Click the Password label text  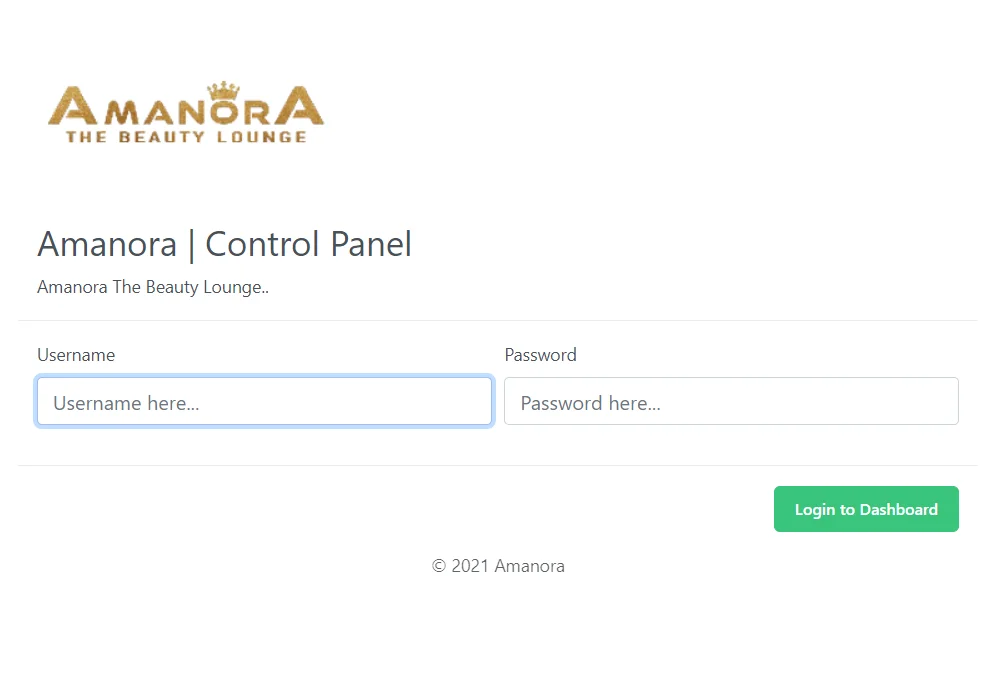coord(540,355)
